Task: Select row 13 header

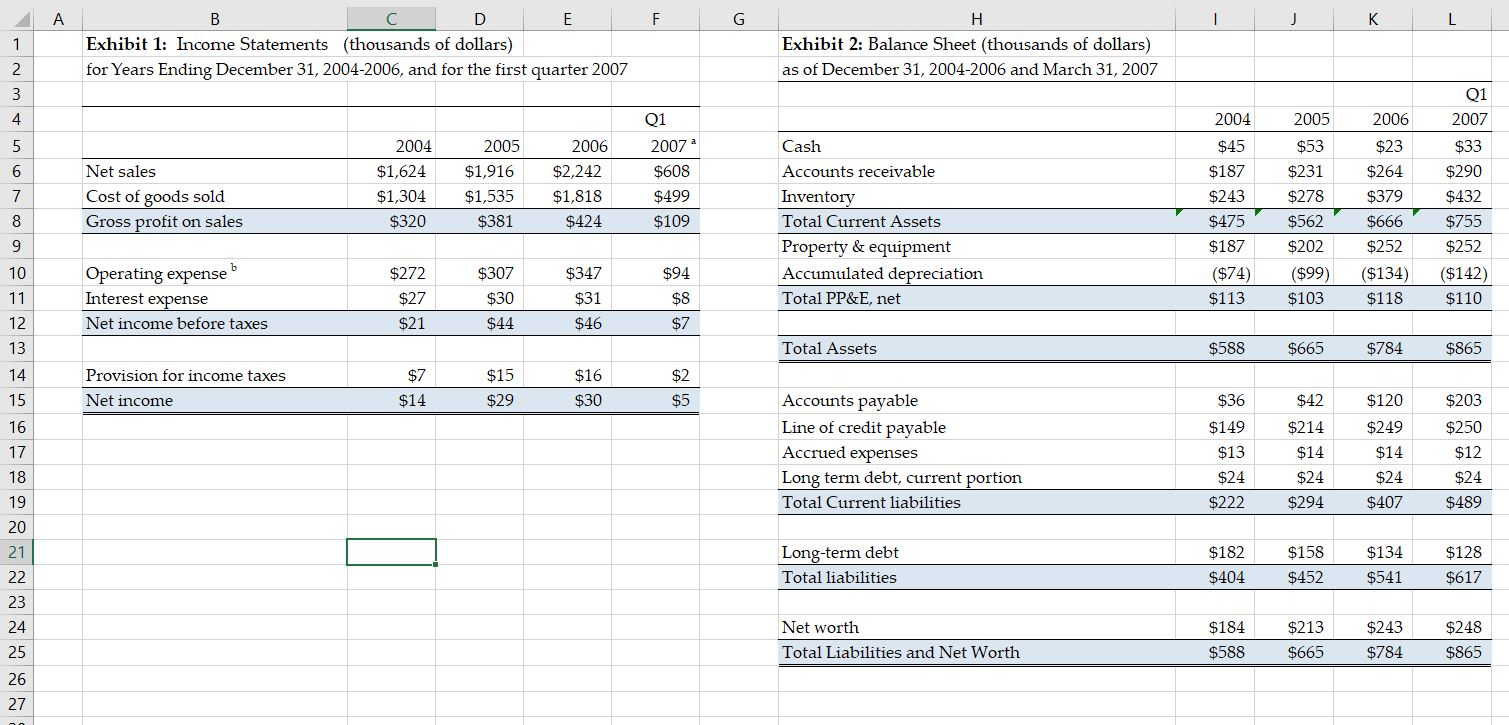Action: pyautogui.click(x=19, y=349)
